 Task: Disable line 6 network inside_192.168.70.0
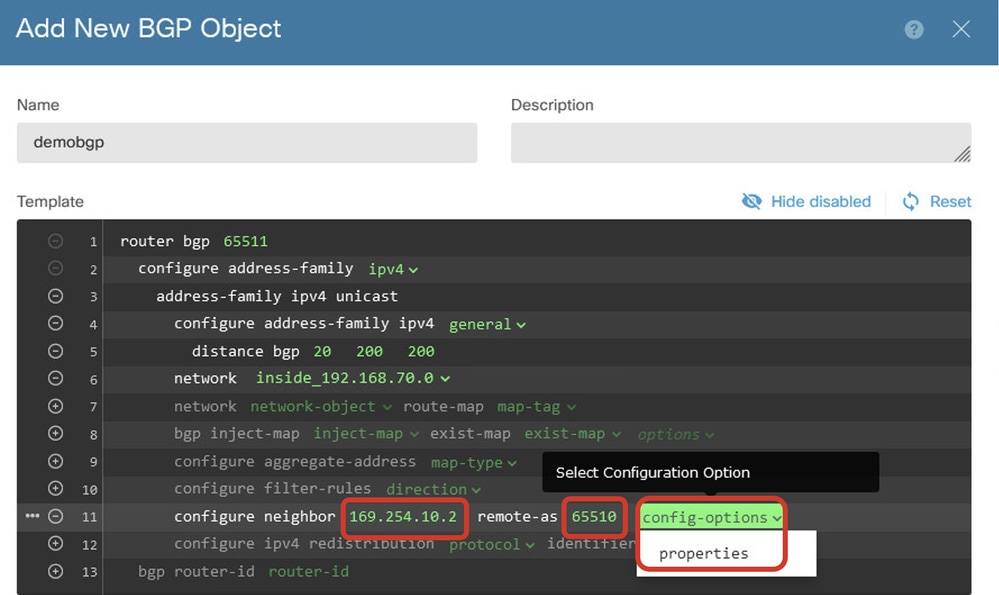click(55, 378)
